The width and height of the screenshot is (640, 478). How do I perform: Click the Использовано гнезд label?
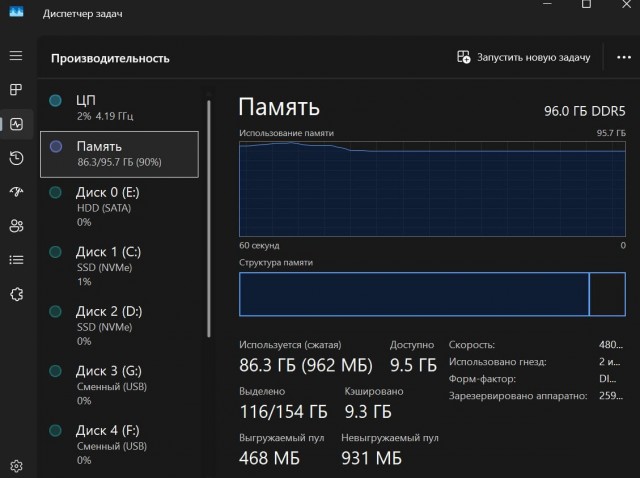(498, 362)
